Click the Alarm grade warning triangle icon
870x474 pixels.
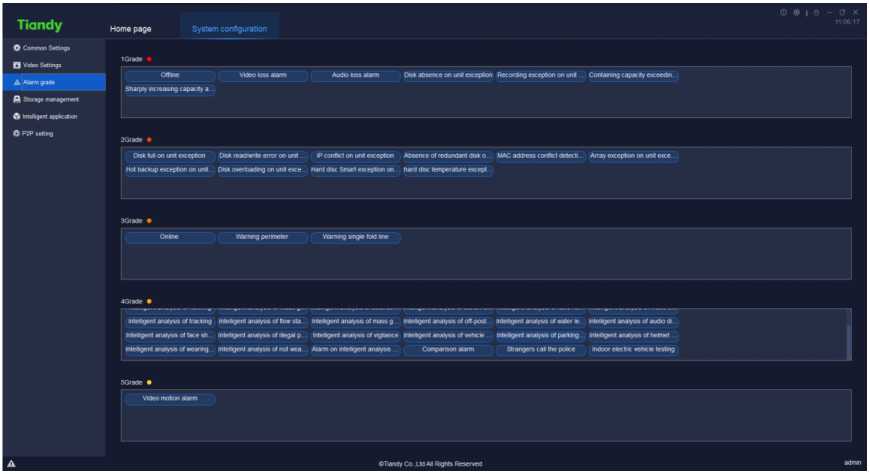16,82
